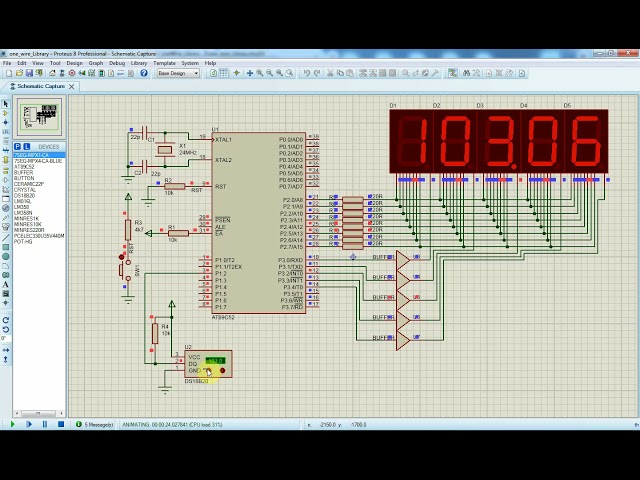Step the simulation with Step button
The height and width of the screenshot is (480, 640).
29,424
